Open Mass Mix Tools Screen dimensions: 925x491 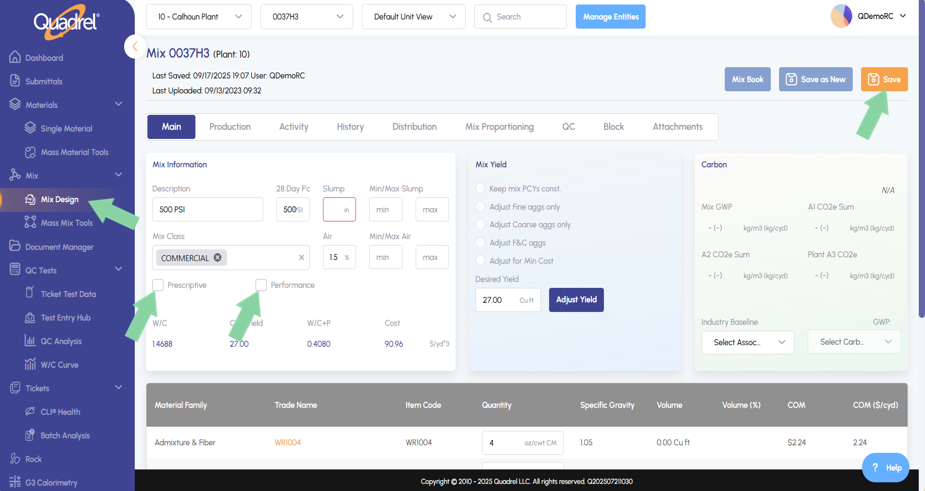[x=67, y=223]
